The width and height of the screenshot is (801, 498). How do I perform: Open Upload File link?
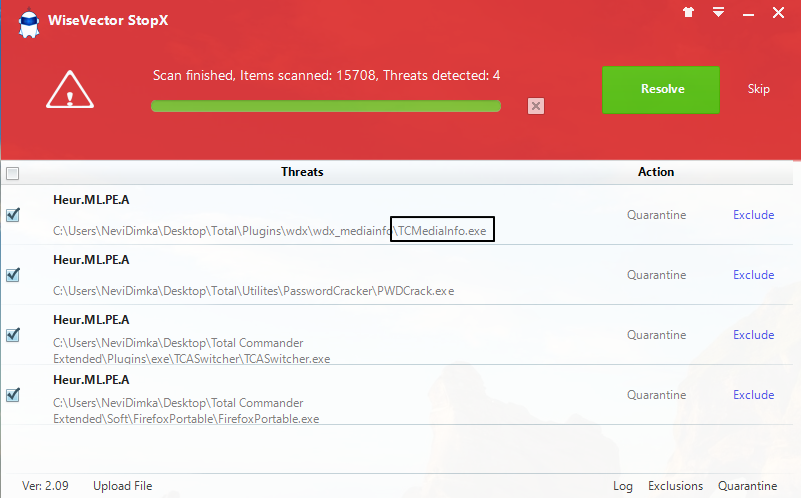click(x=123, y=486)
